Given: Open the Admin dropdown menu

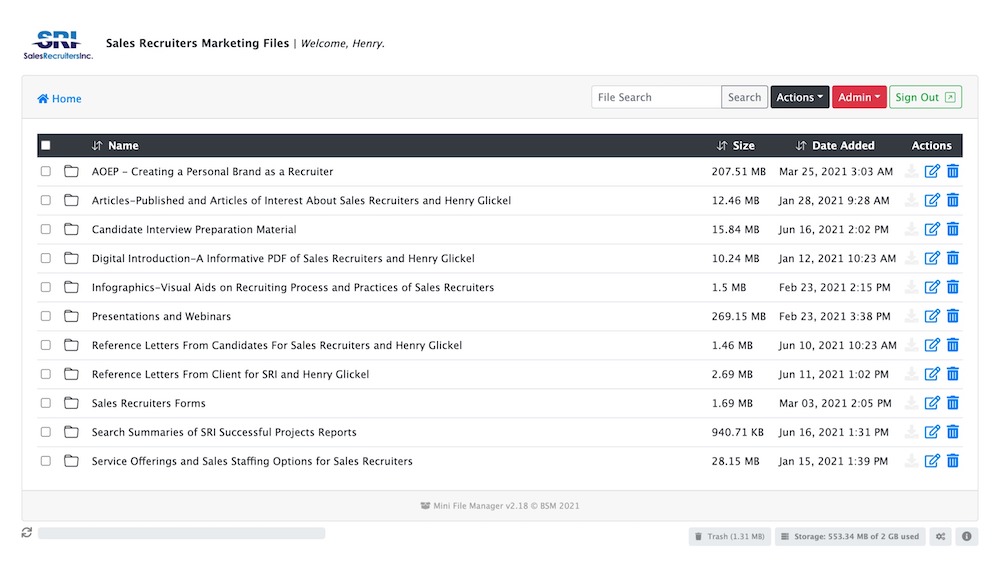Looking at the screenshot, I should pos(859,97).
